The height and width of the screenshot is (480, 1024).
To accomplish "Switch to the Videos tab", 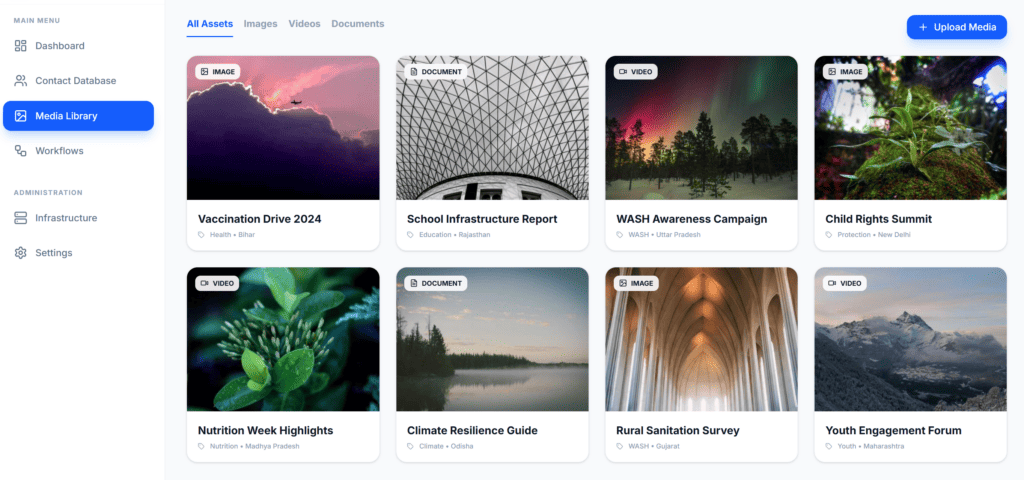I will [304, 24].
